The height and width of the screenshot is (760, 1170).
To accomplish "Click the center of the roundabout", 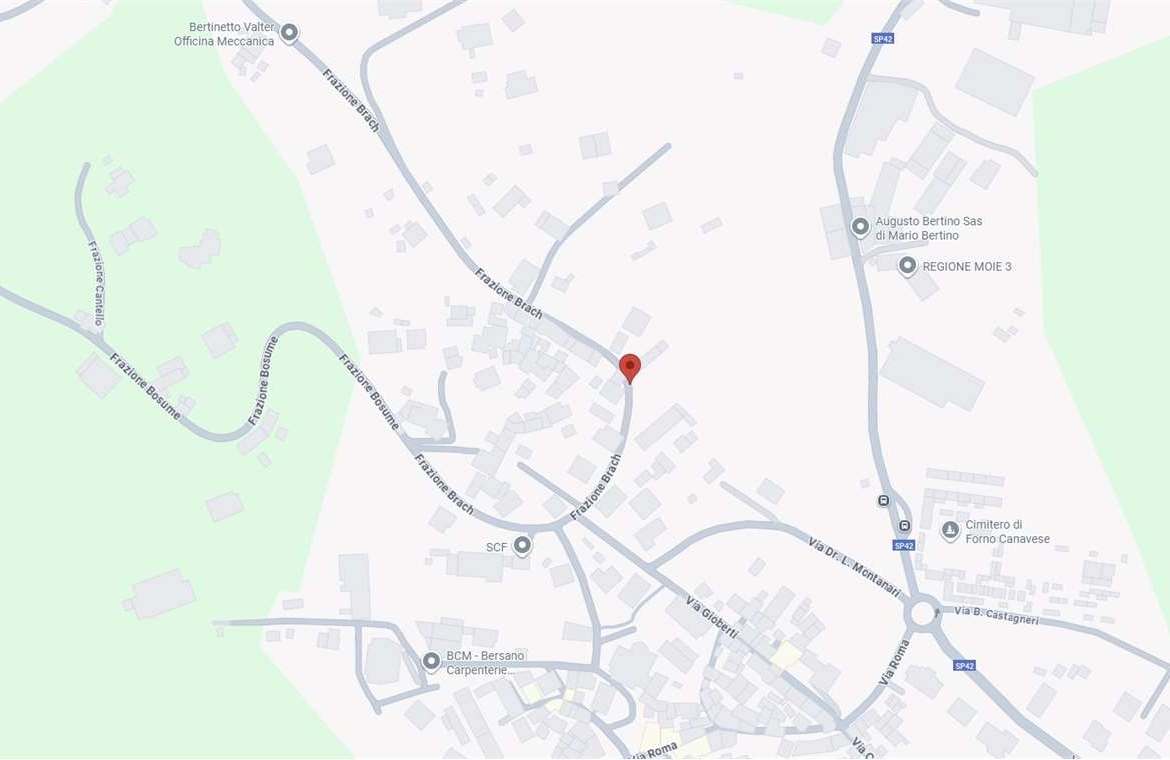I will point(923,614).
